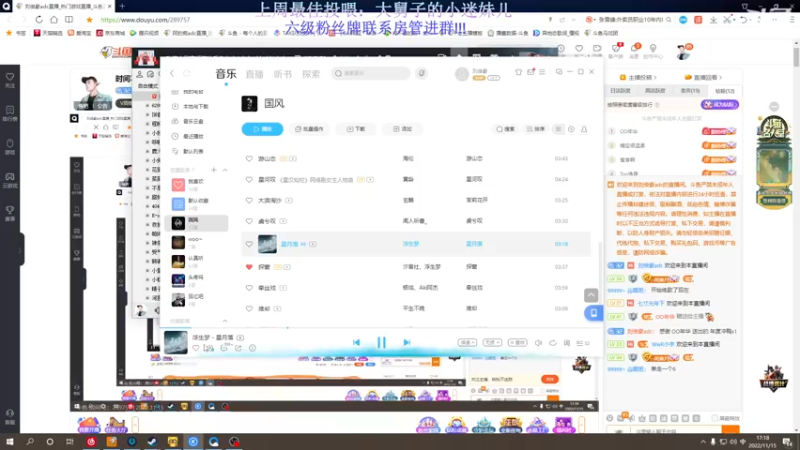Expand the 主播投稿 link arrow
This screenshot has height=450, width=800.
655,78
